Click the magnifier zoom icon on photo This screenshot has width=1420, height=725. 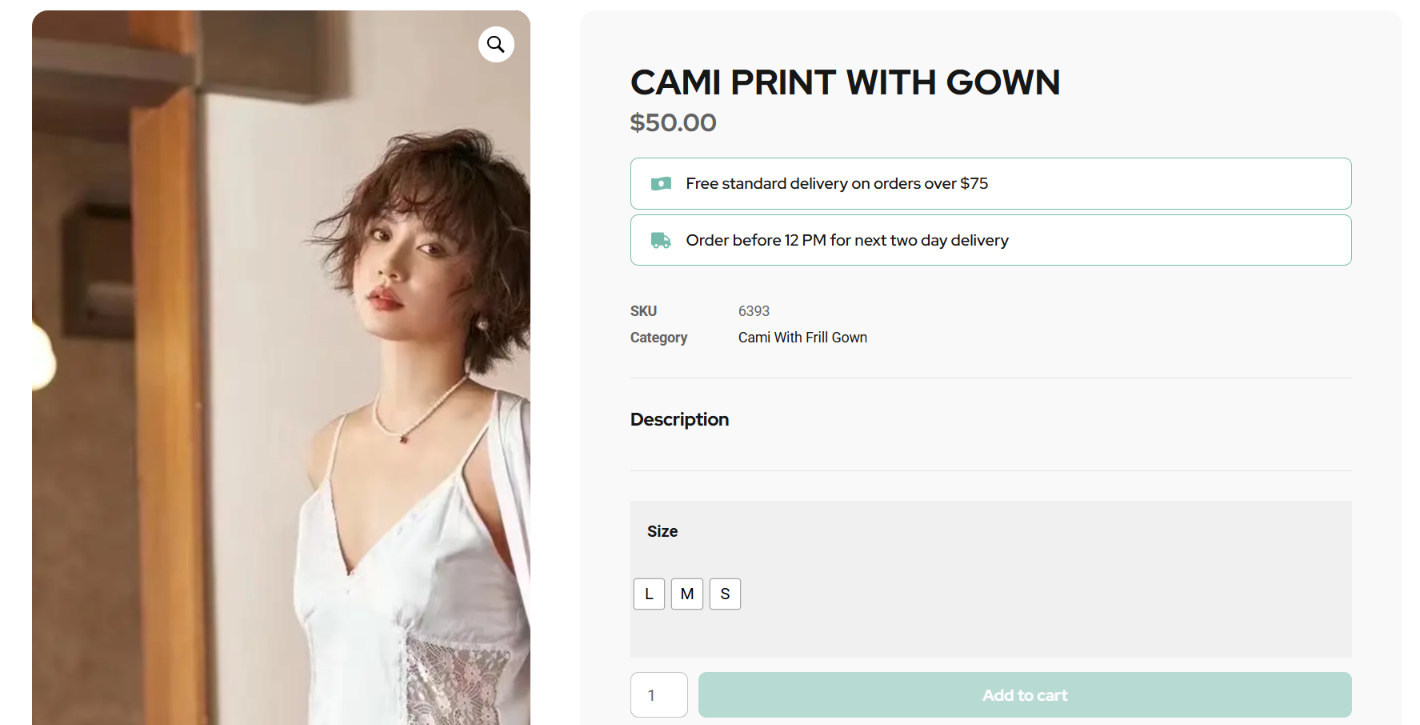coord(495,45)
